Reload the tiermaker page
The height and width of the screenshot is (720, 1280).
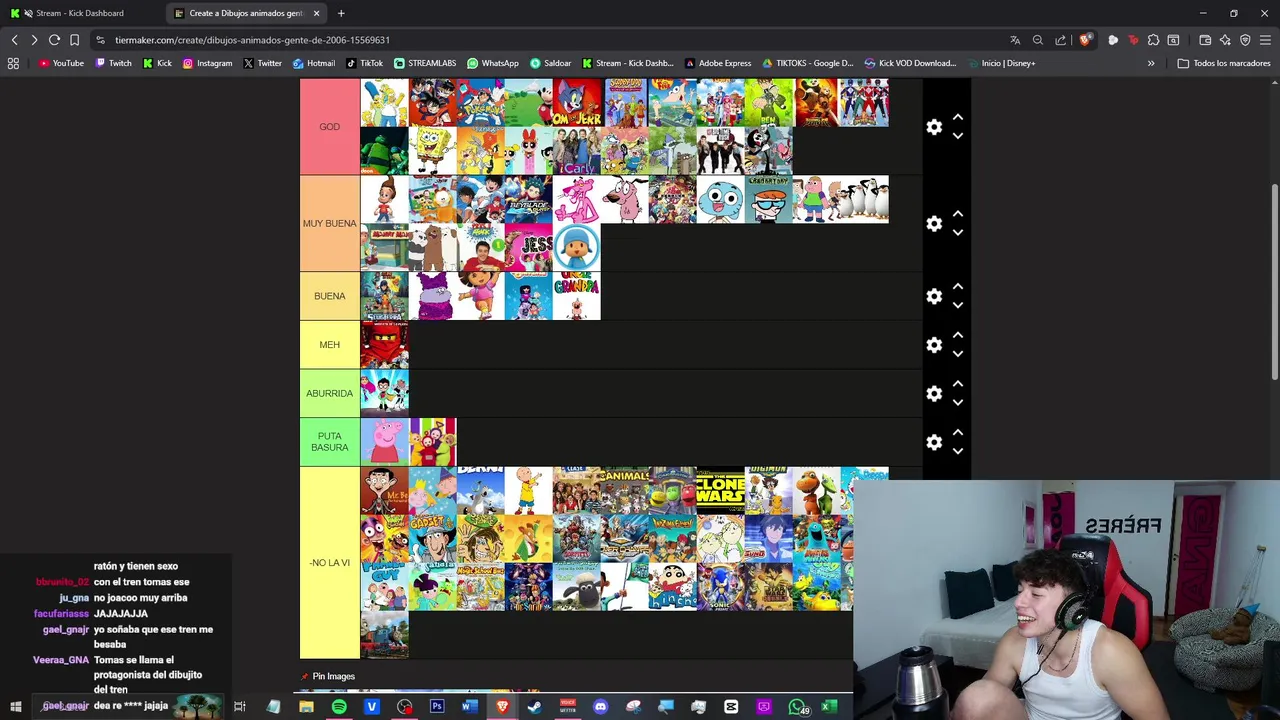click(54, 40)
